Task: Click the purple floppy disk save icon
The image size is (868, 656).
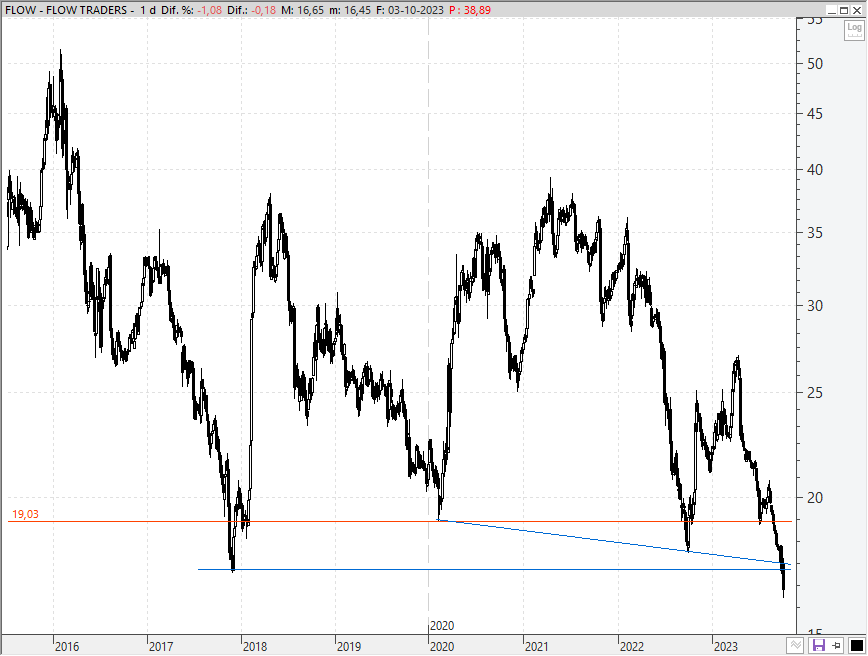Action: pyautogui.click(x=819, y=645)
